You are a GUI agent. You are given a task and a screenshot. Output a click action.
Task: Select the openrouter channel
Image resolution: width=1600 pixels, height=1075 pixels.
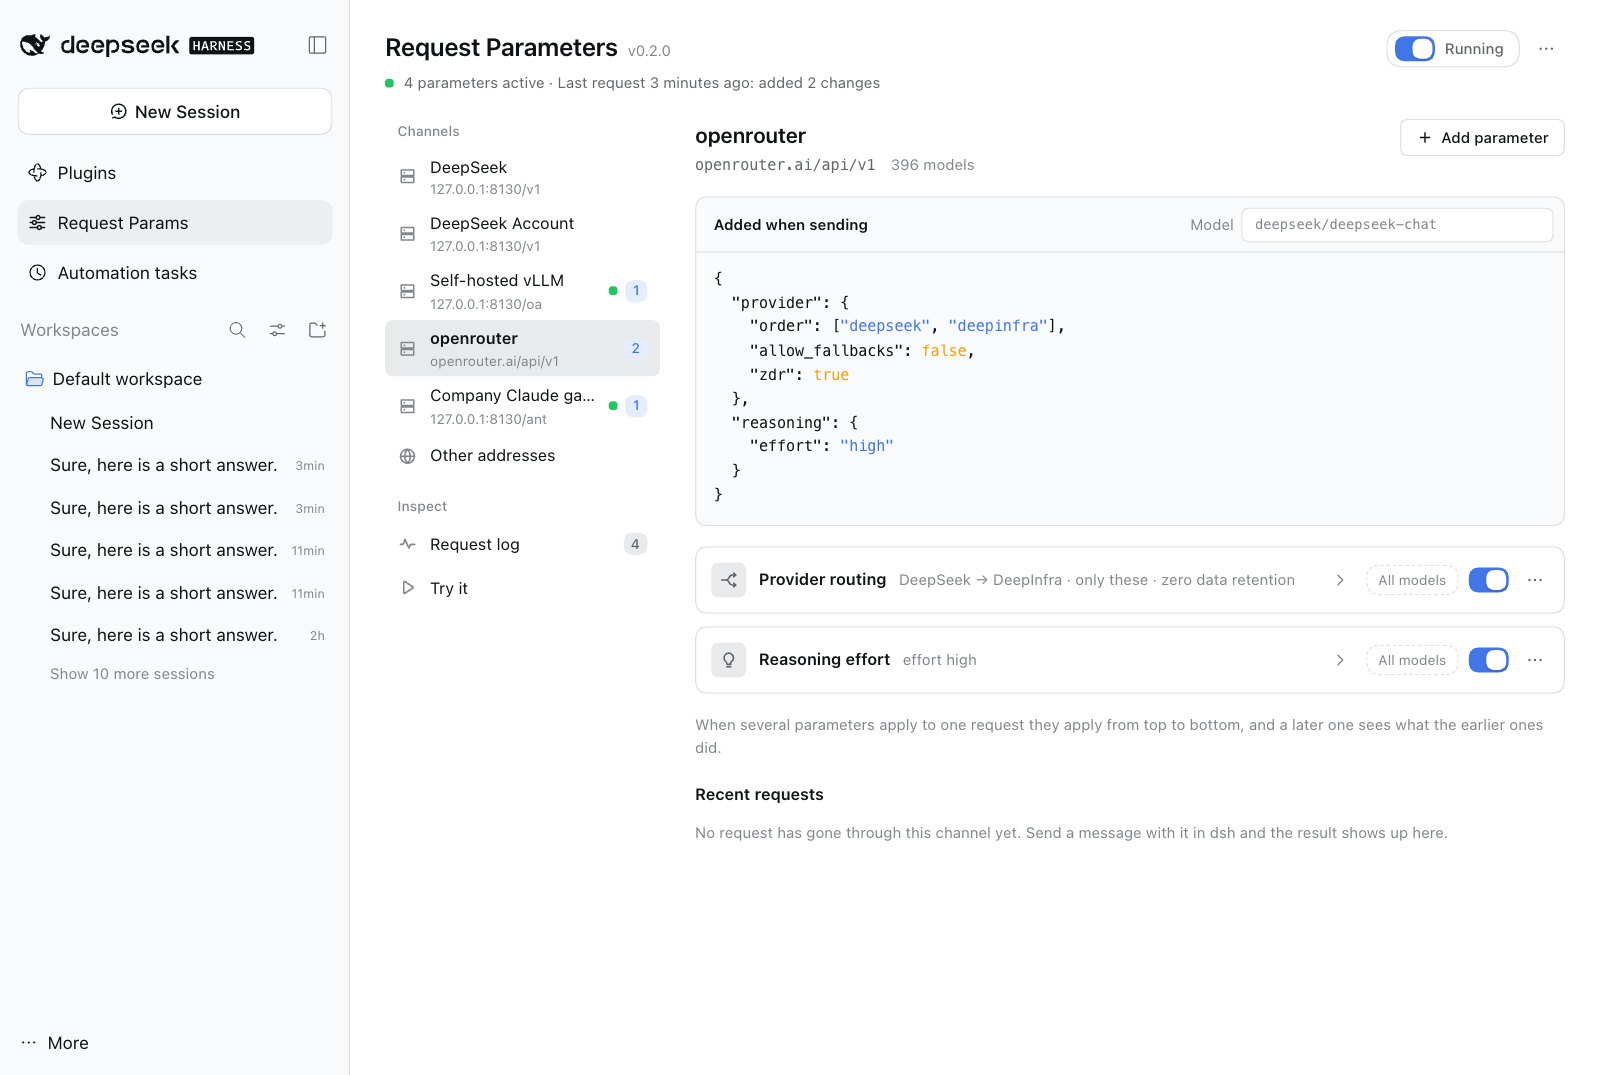click(522, 348)
